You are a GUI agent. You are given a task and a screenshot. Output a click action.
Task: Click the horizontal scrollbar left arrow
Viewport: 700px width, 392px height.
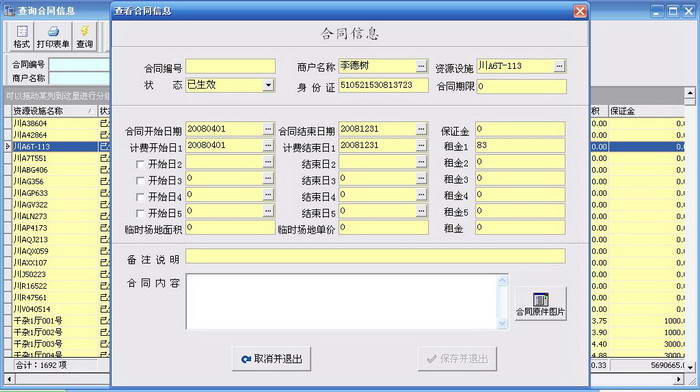tap(9, 379)
